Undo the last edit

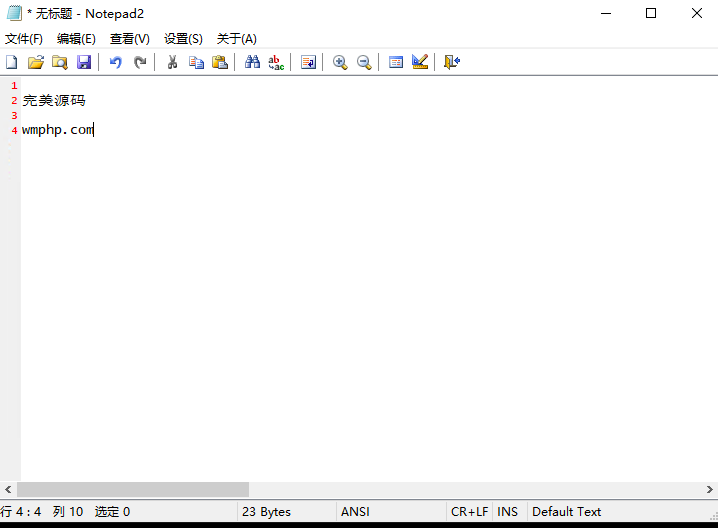coord(115,62)
